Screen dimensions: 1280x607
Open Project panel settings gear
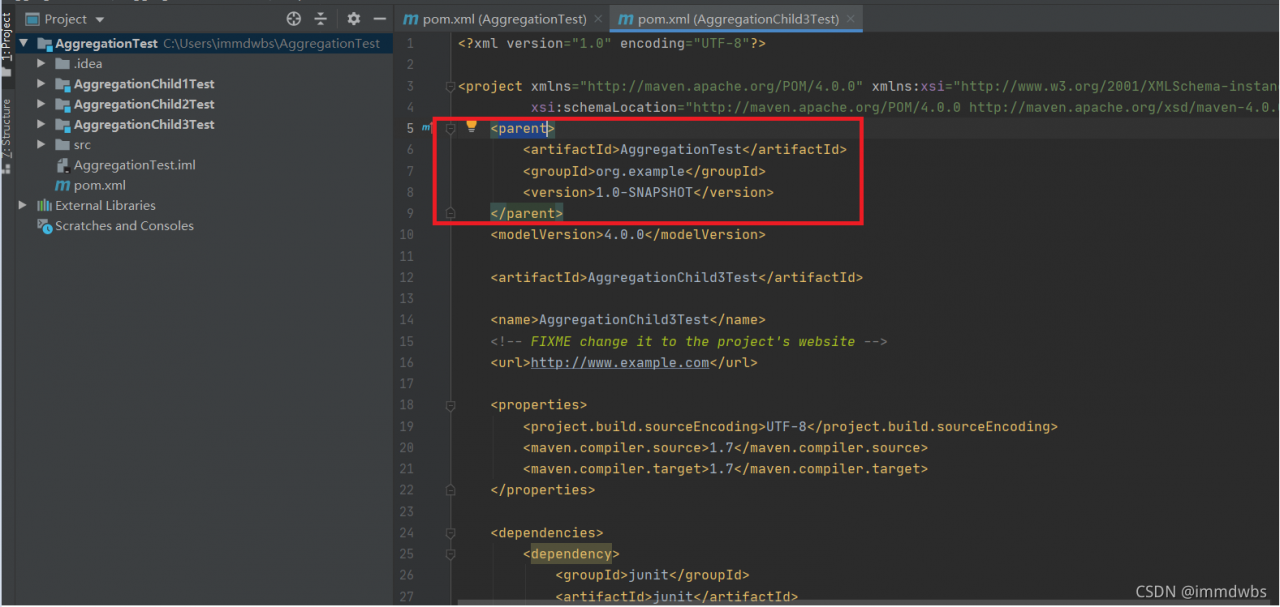pyautogui.click(x=353, y=19)
